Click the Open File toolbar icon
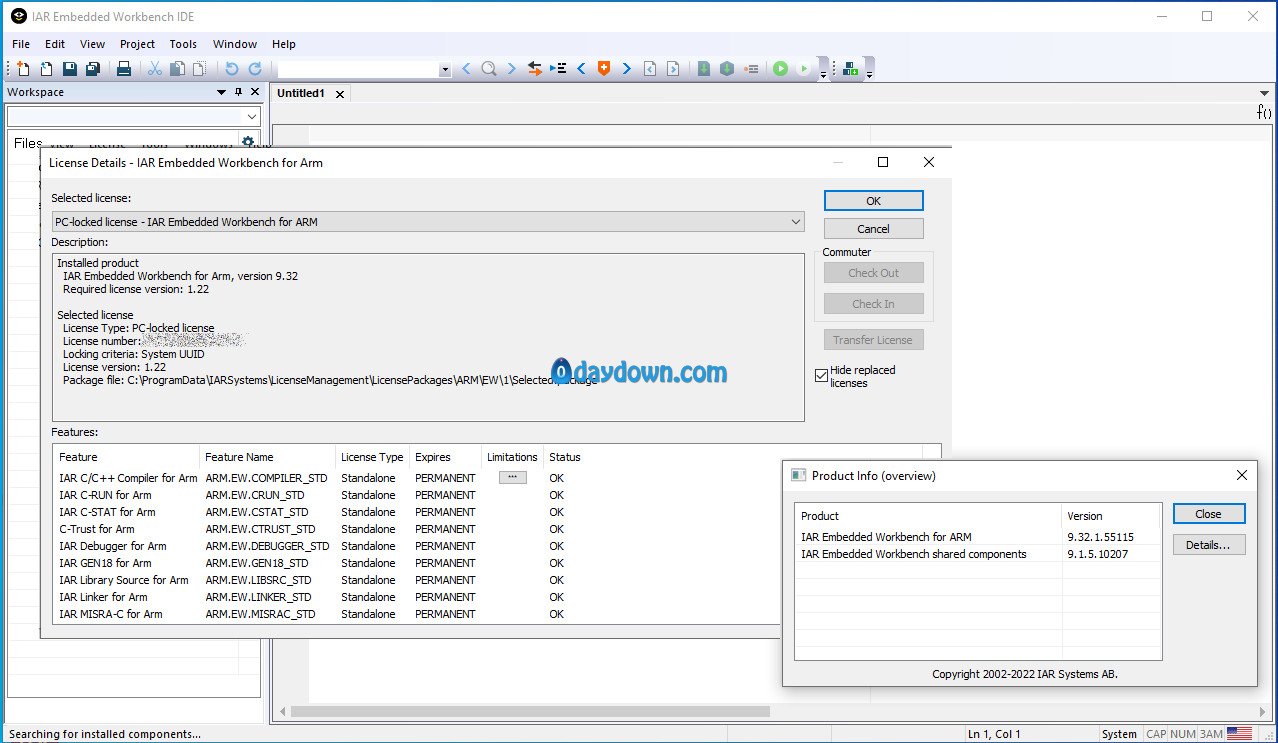 pyautogui.click(x=46, y=69)
